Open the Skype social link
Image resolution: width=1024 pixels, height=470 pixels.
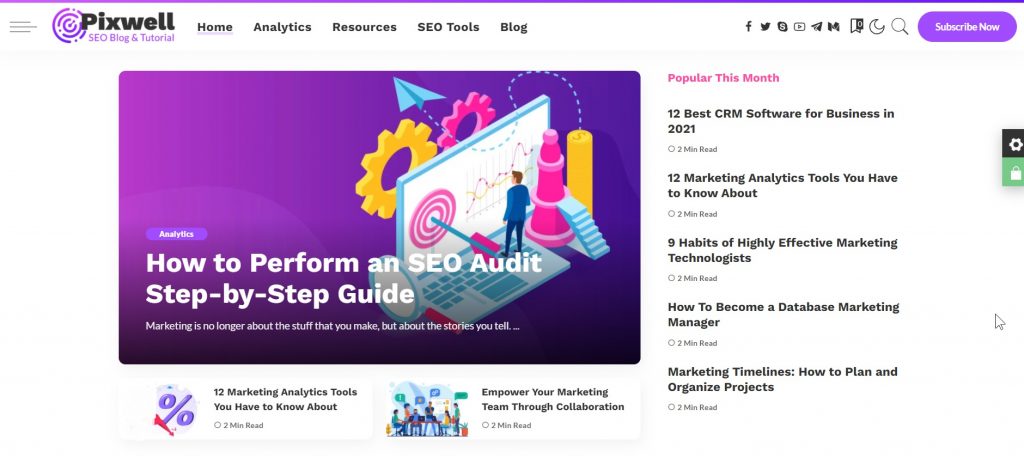pyautogui.click(x=782, y=27)
